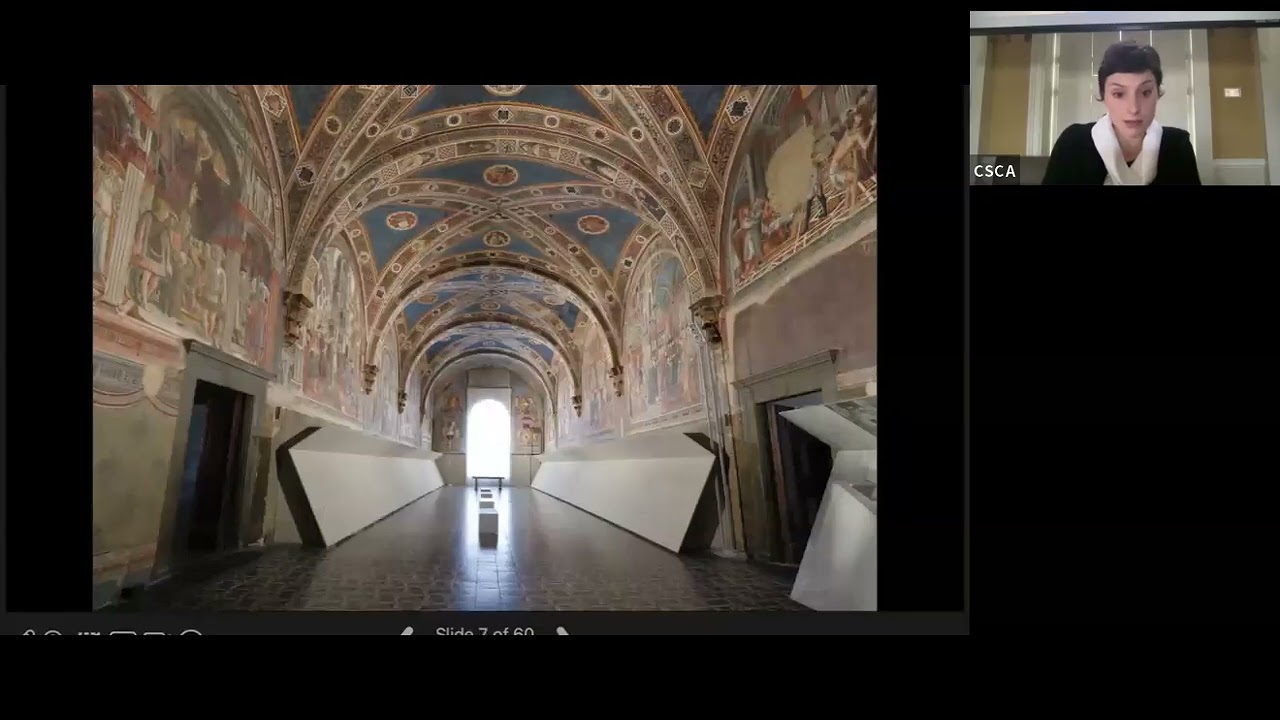Advance to next slide arrow
The image size is (1280, 720).
tap(562, 631)
